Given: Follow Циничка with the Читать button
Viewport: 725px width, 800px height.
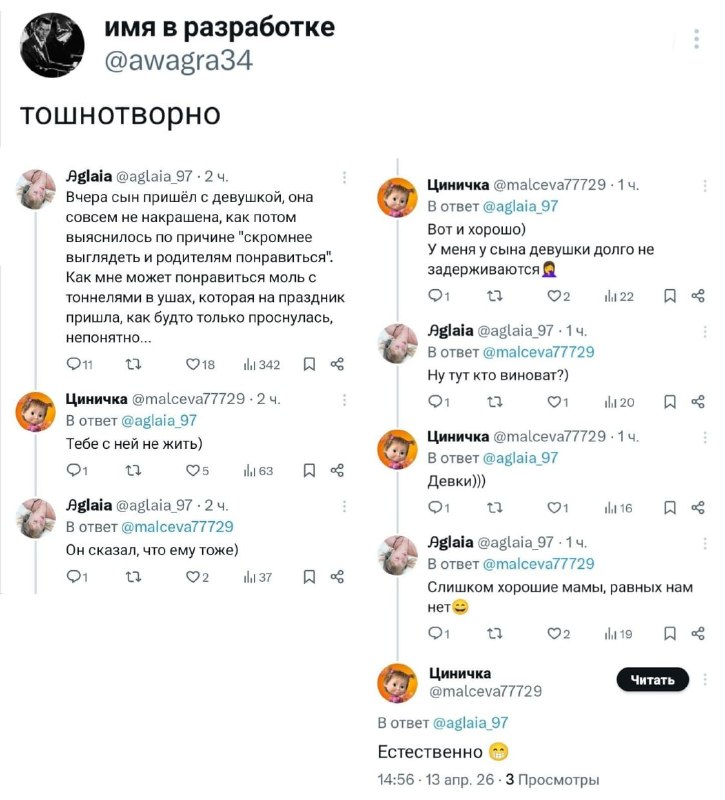Looking at the screenshot, I should (653, 680).
